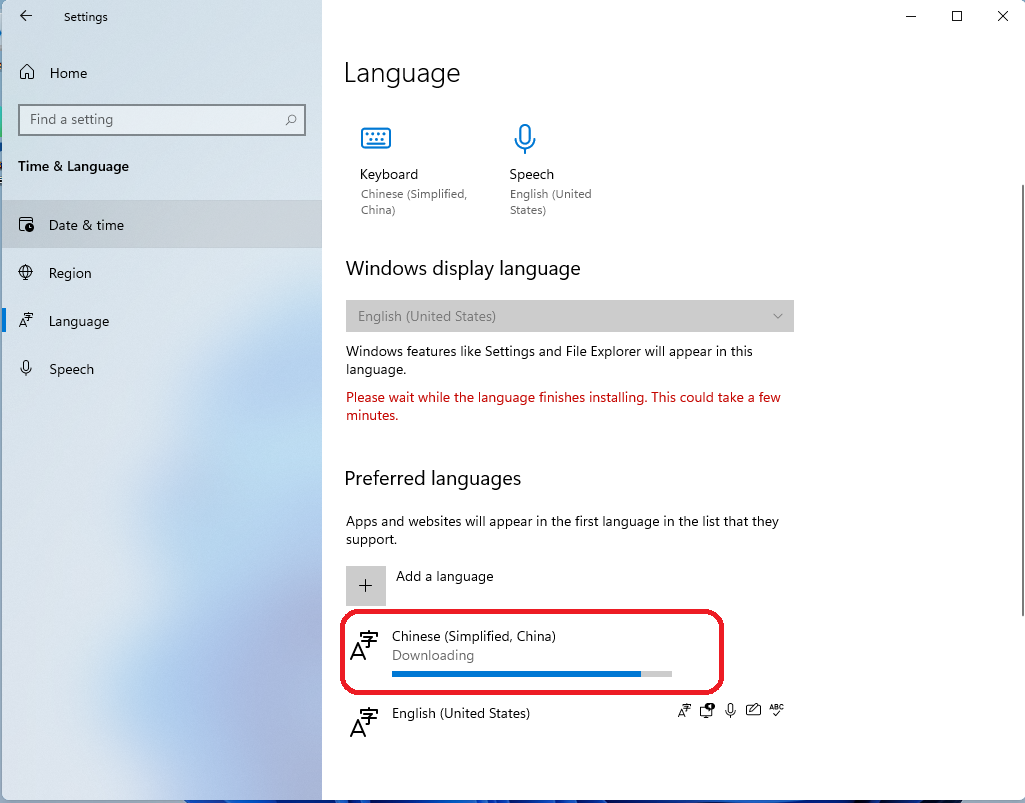The image size is (1025, 803).
Task: Click Add a language
Action: point(444,576)
